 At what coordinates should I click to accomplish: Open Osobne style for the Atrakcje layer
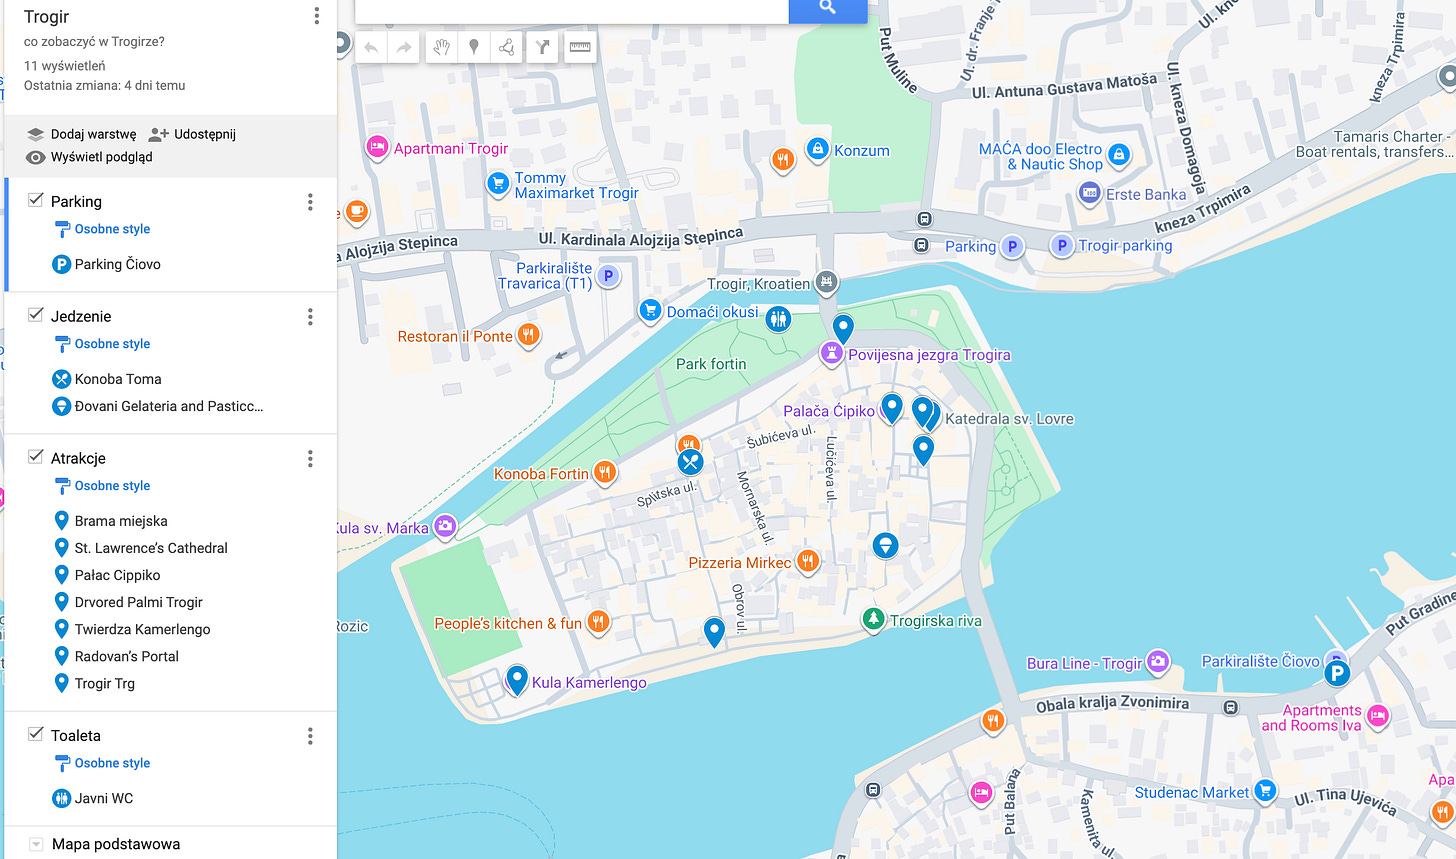coord(102,486)
